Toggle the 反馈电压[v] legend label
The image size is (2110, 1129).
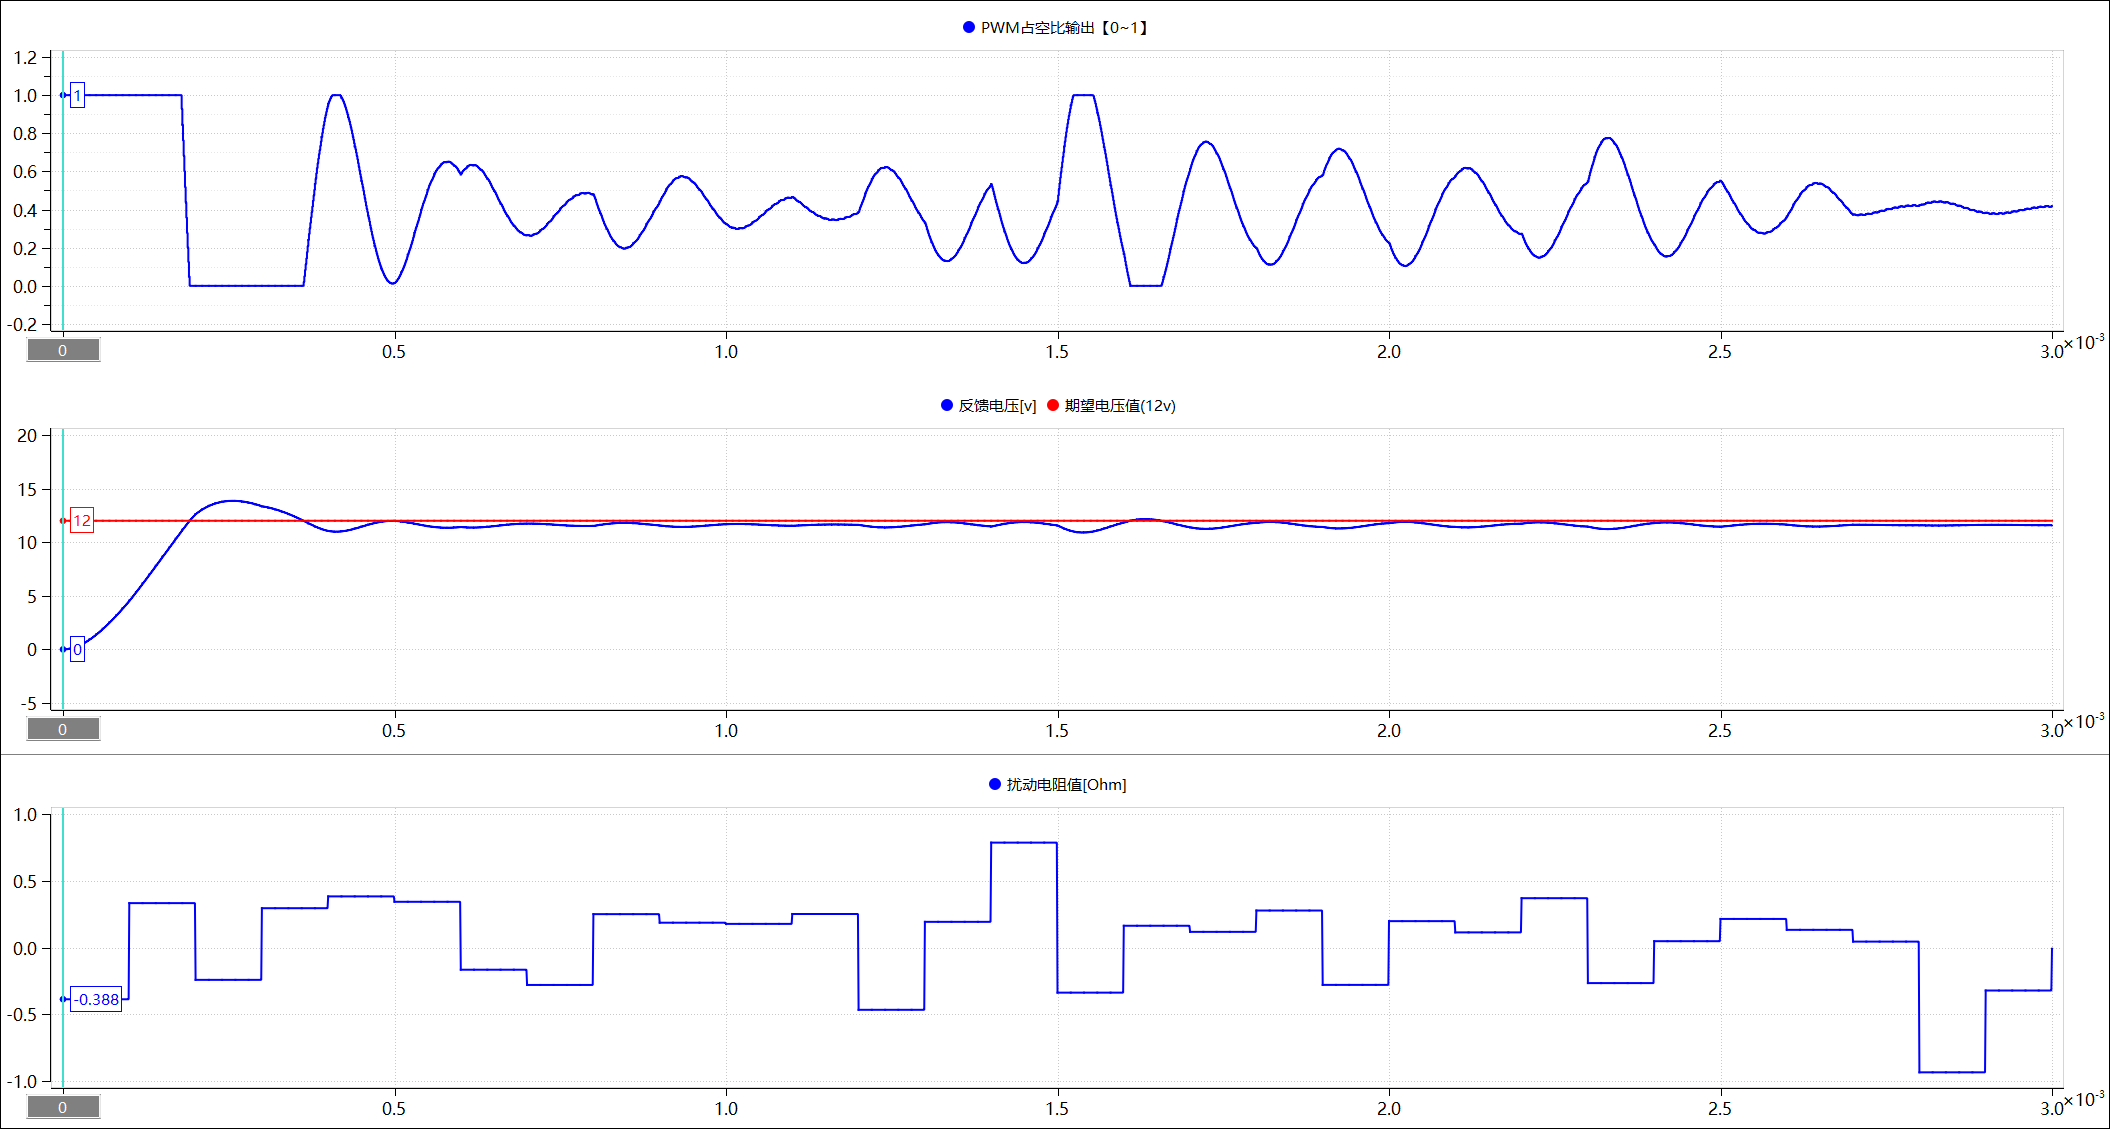pos(997,405)
